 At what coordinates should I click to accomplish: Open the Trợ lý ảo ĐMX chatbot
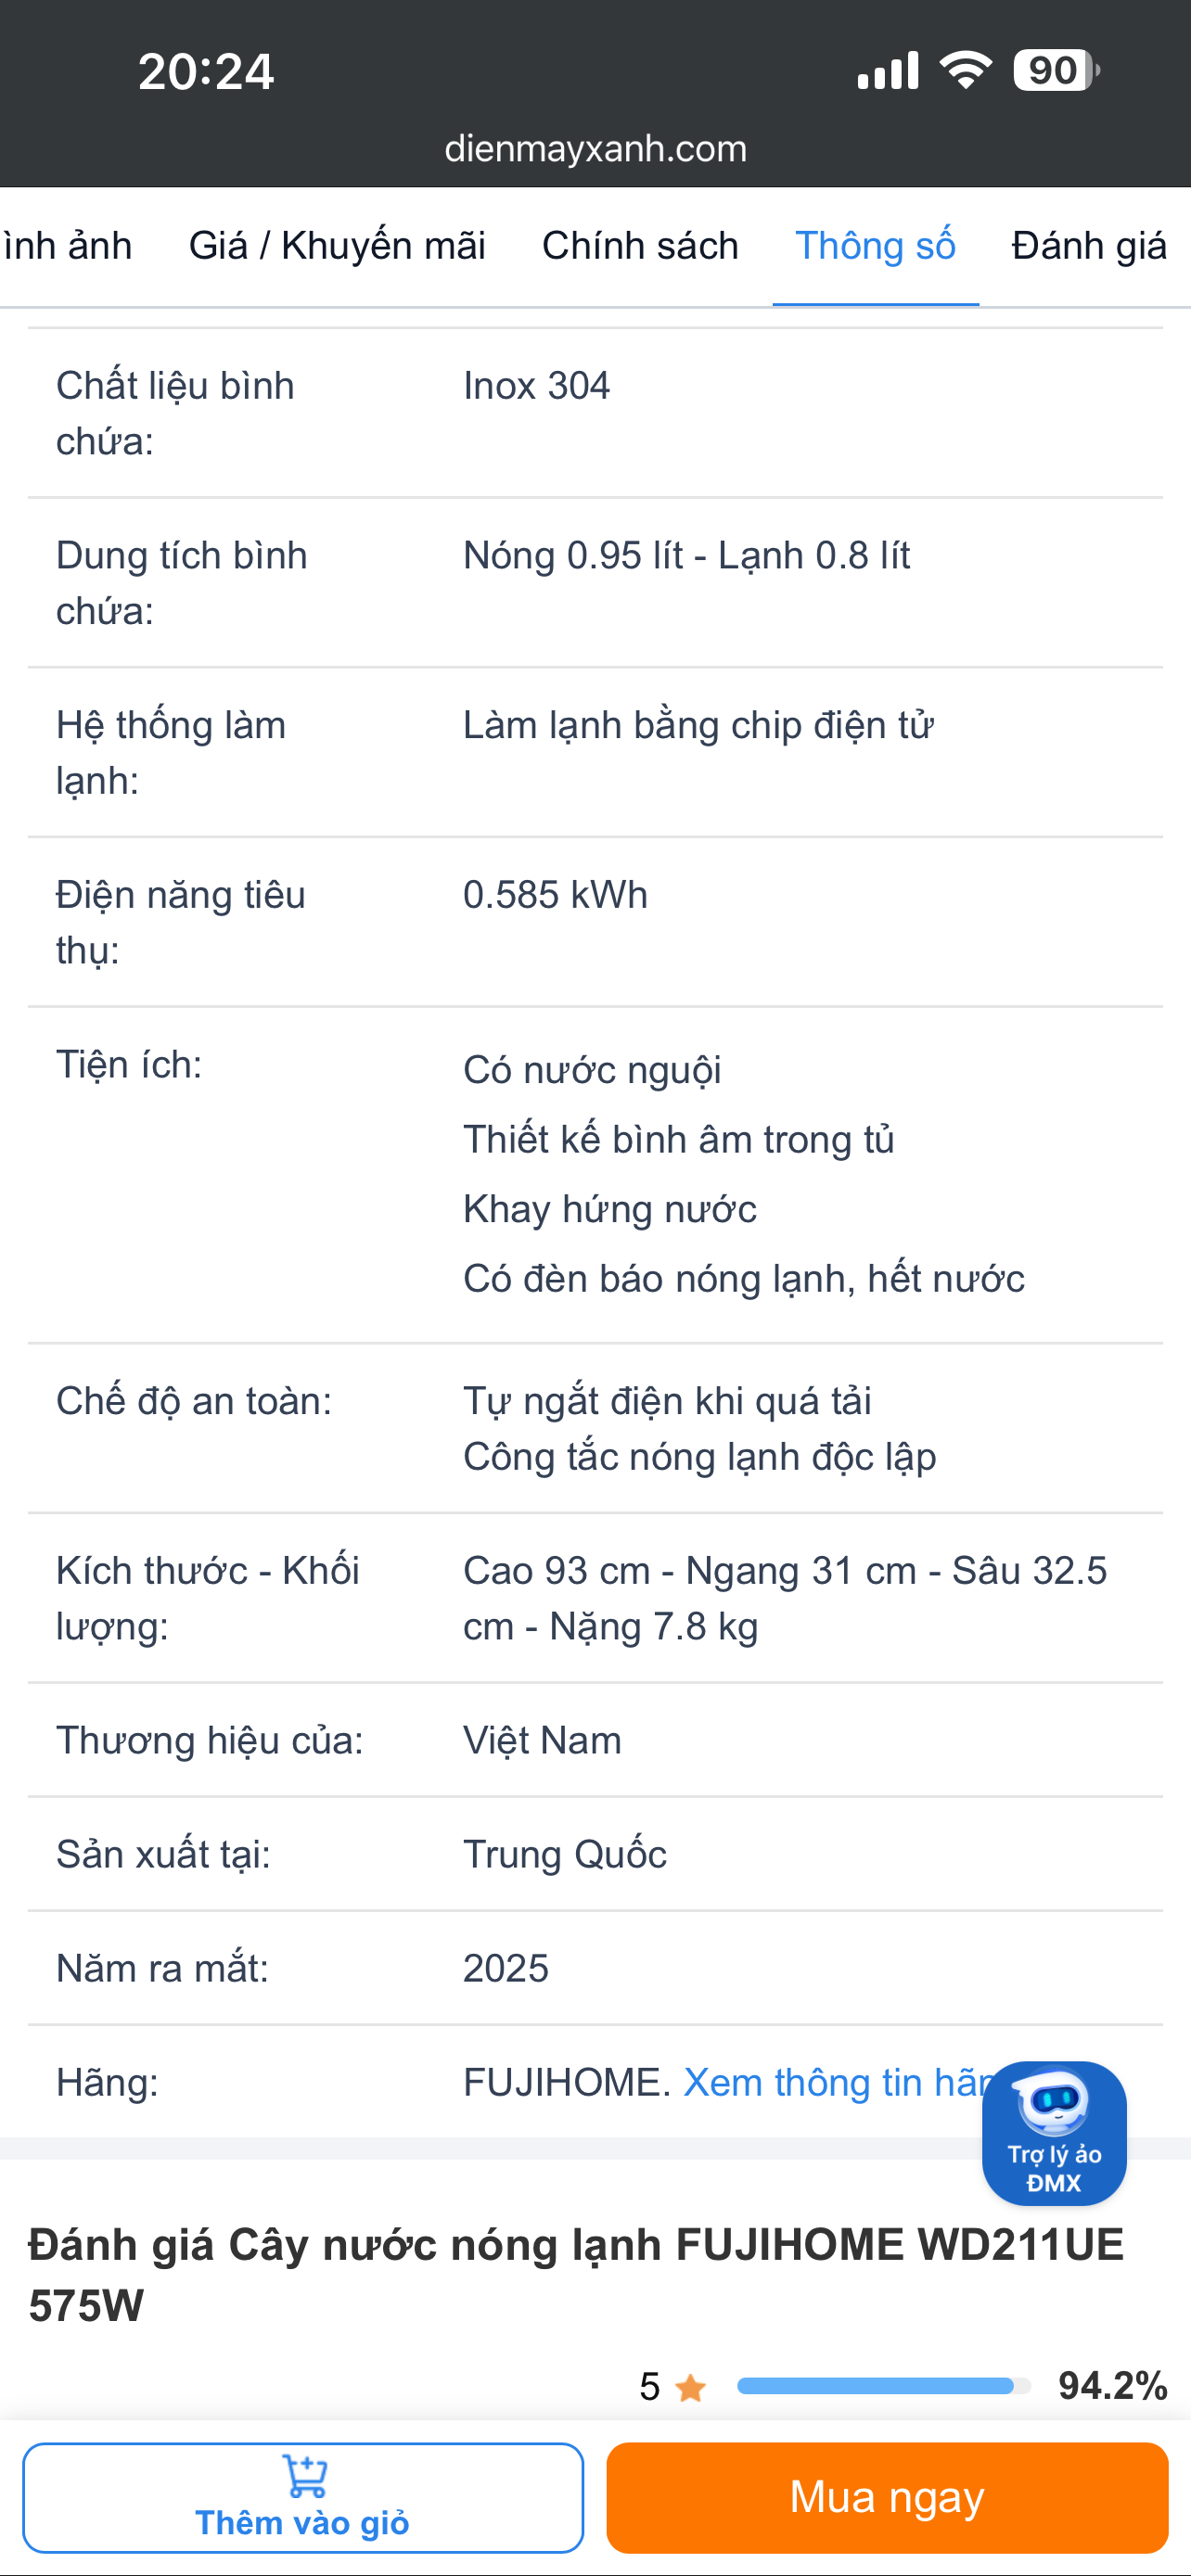1054,2132
